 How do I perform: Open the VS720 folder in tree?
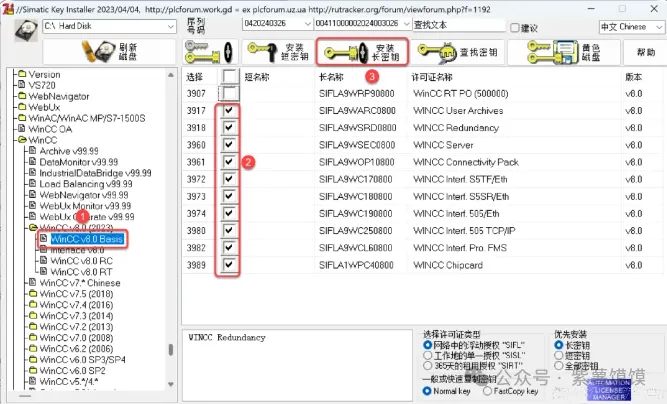[42, 87]
